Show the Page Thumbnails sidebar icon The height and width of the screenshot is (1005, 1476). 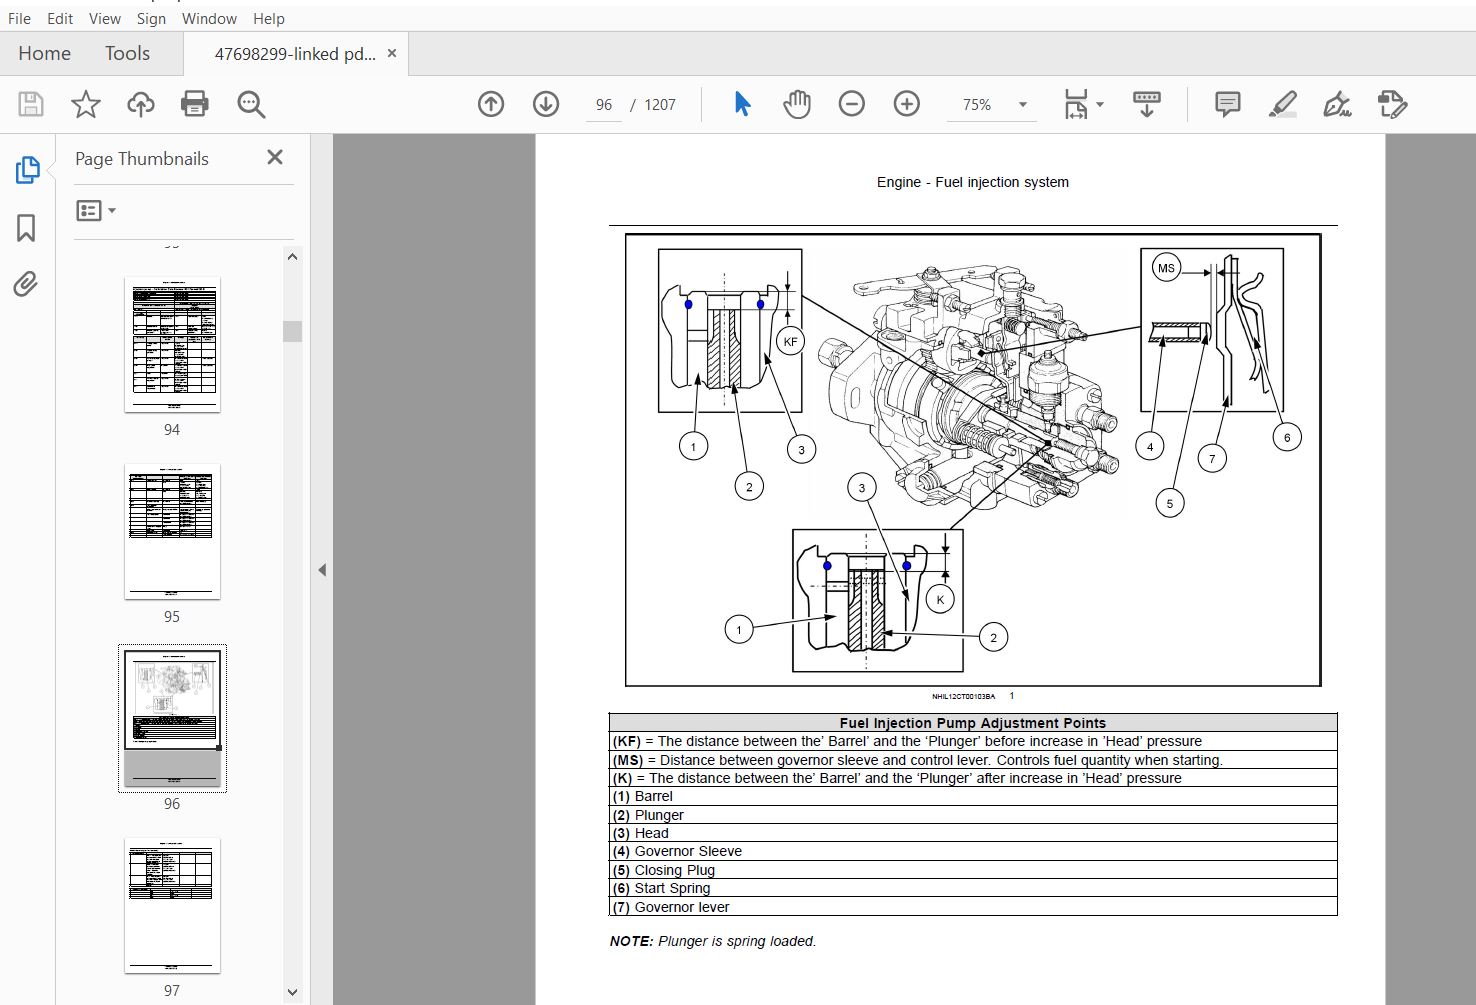pyautogui.click(x=27, y=170)
